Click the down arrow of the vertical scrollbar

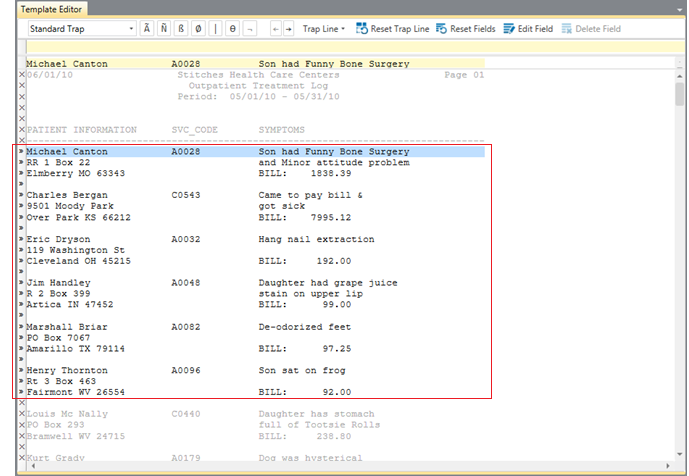680,454
